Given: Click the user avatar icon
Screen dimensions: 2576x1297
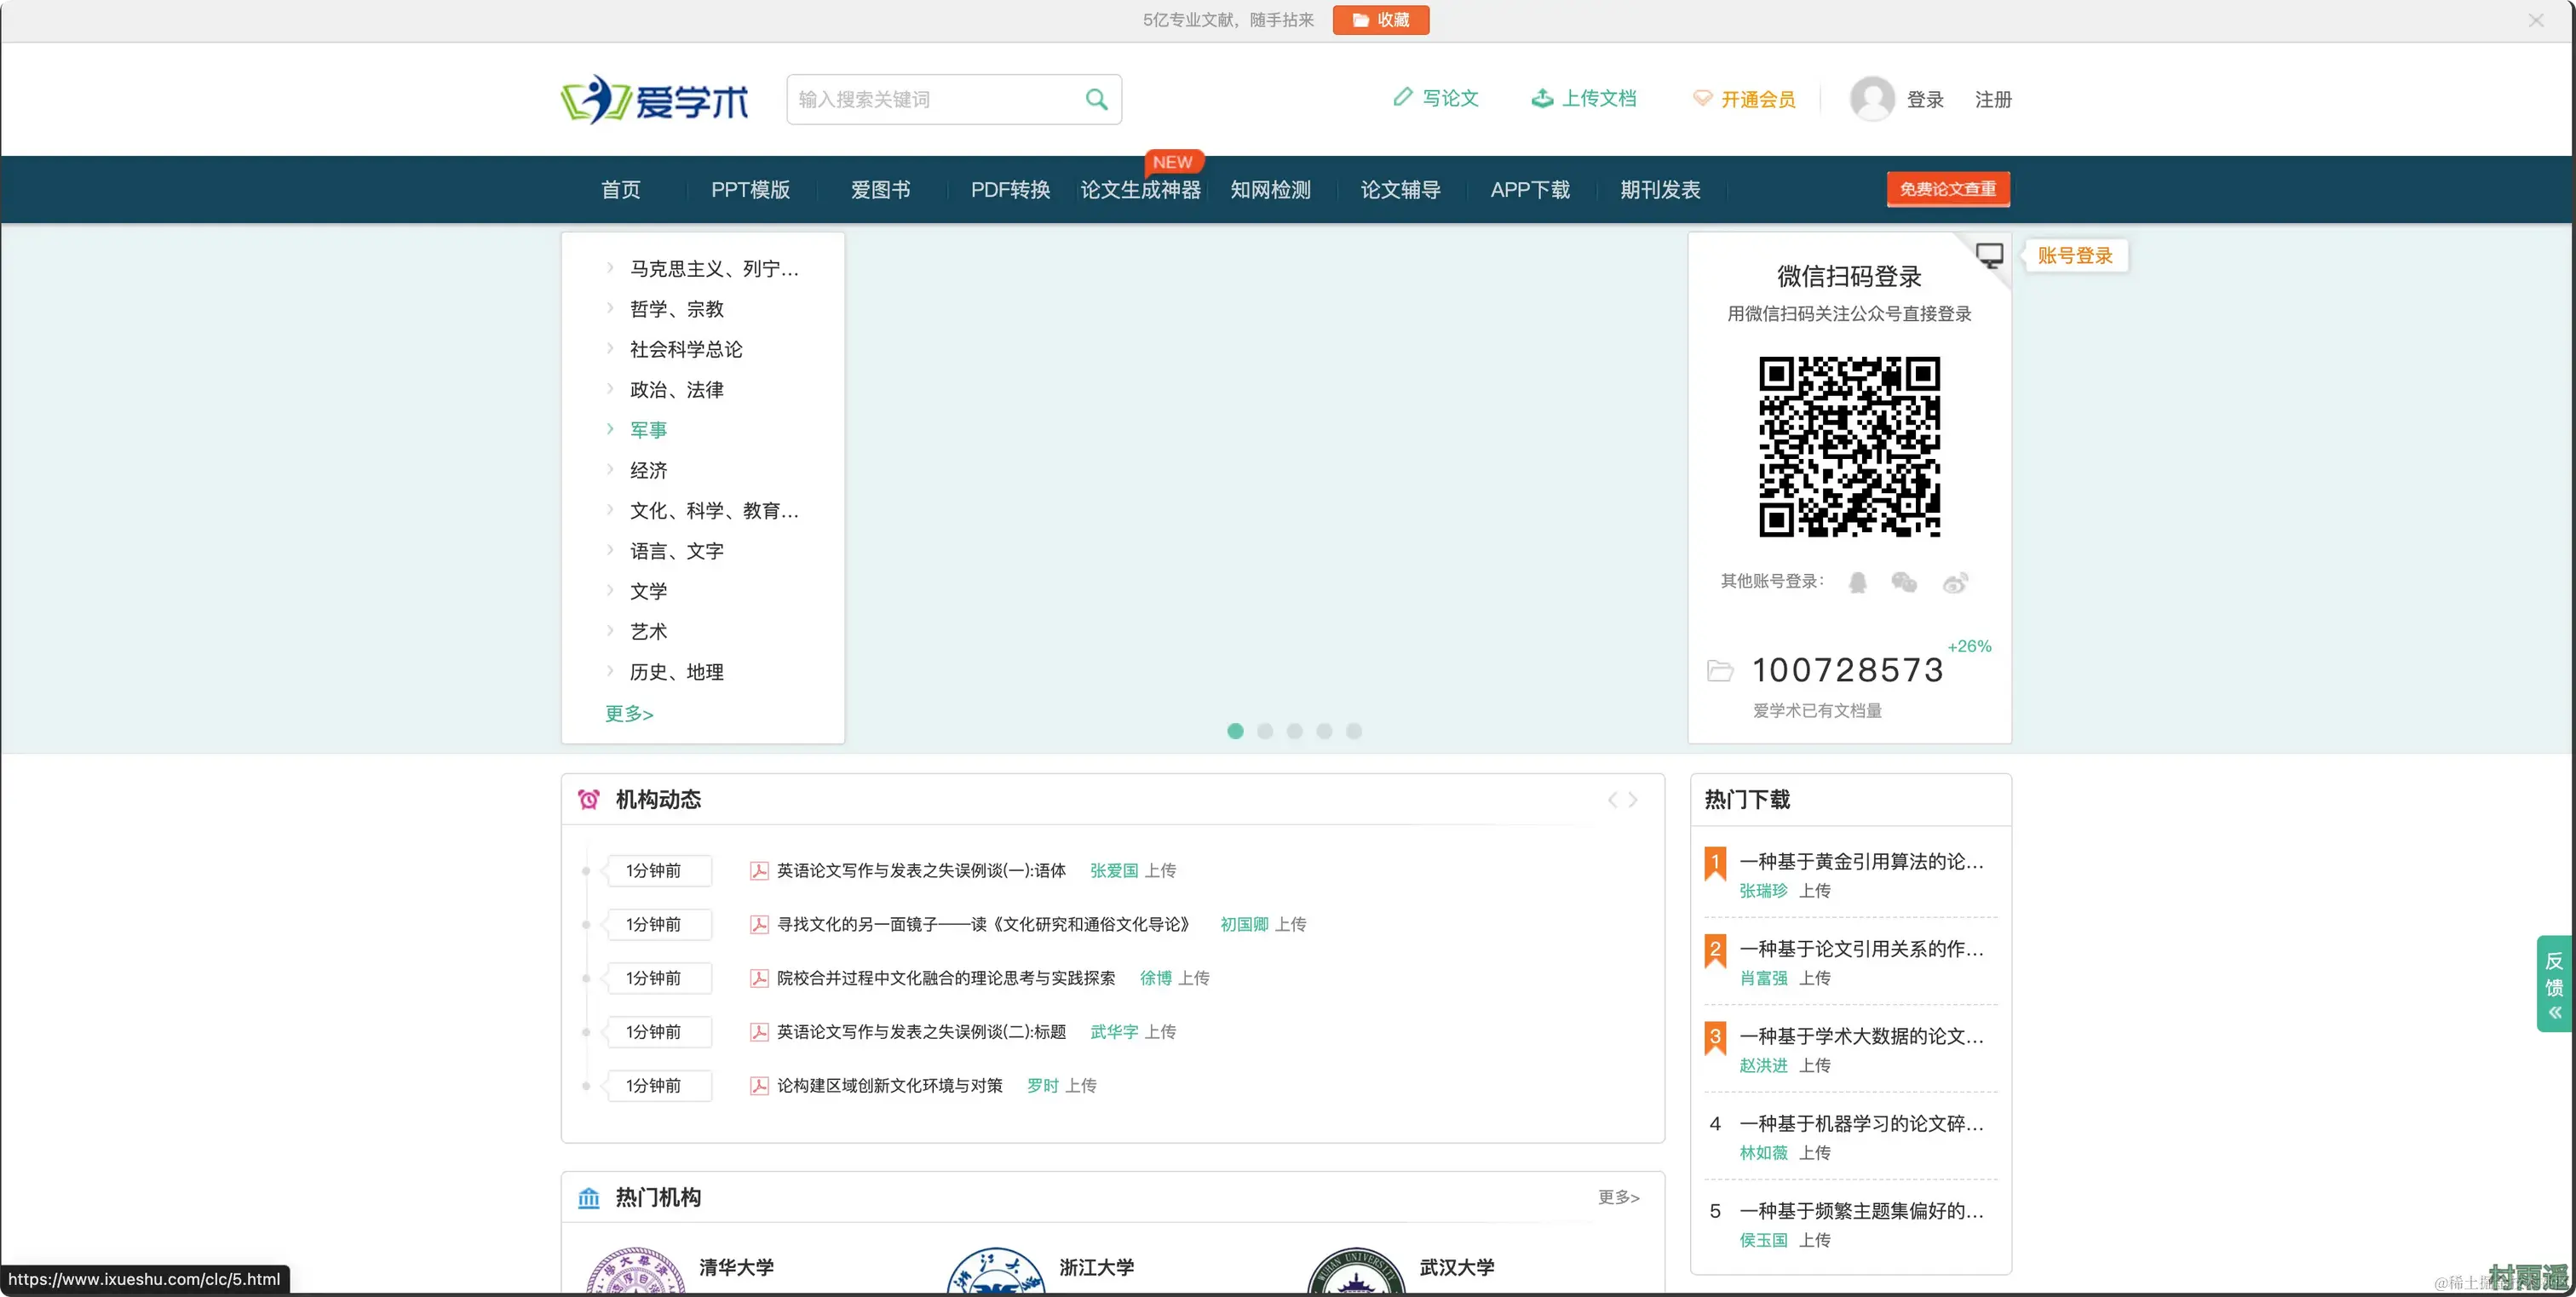Looking at the screenshot, I should point(1871,99).
